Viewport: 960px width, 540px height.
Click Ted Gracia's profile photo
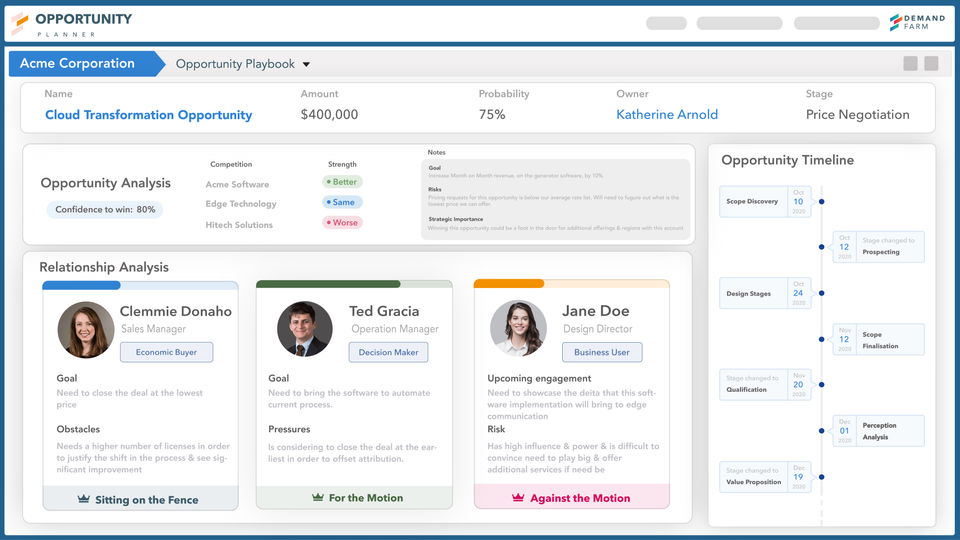pos(304,329)
